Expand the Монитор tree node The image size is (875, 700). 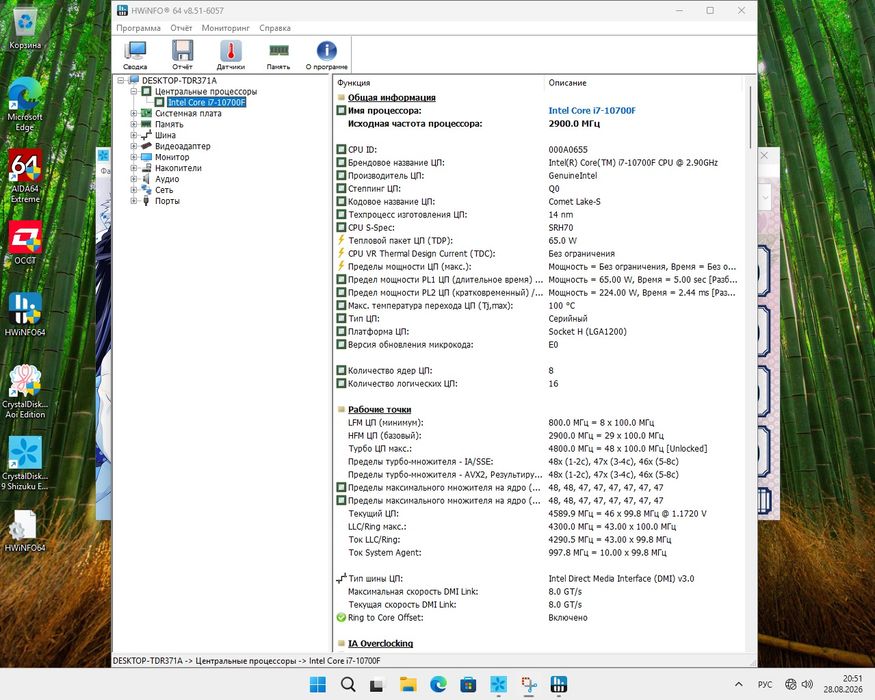134,157
